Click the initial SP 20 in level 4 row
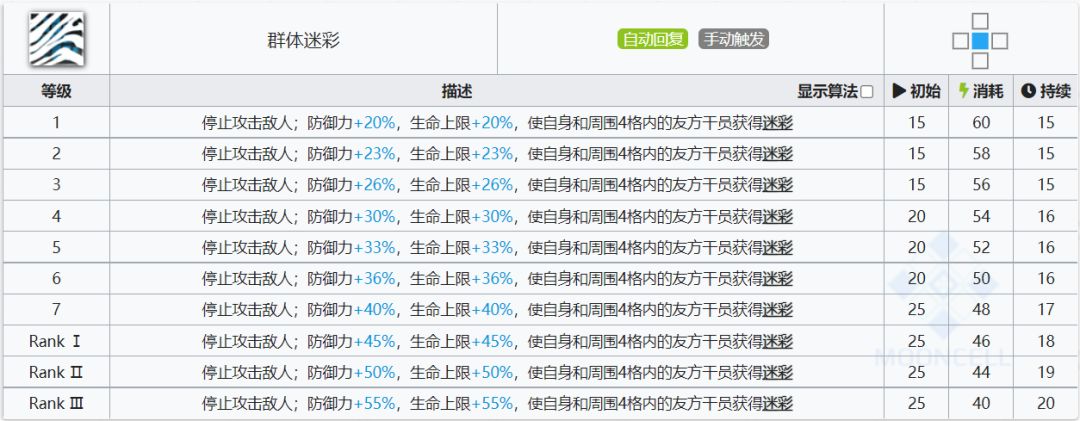Image resolution: width=1080 pixels, height=421 pixels. (917, 217)
